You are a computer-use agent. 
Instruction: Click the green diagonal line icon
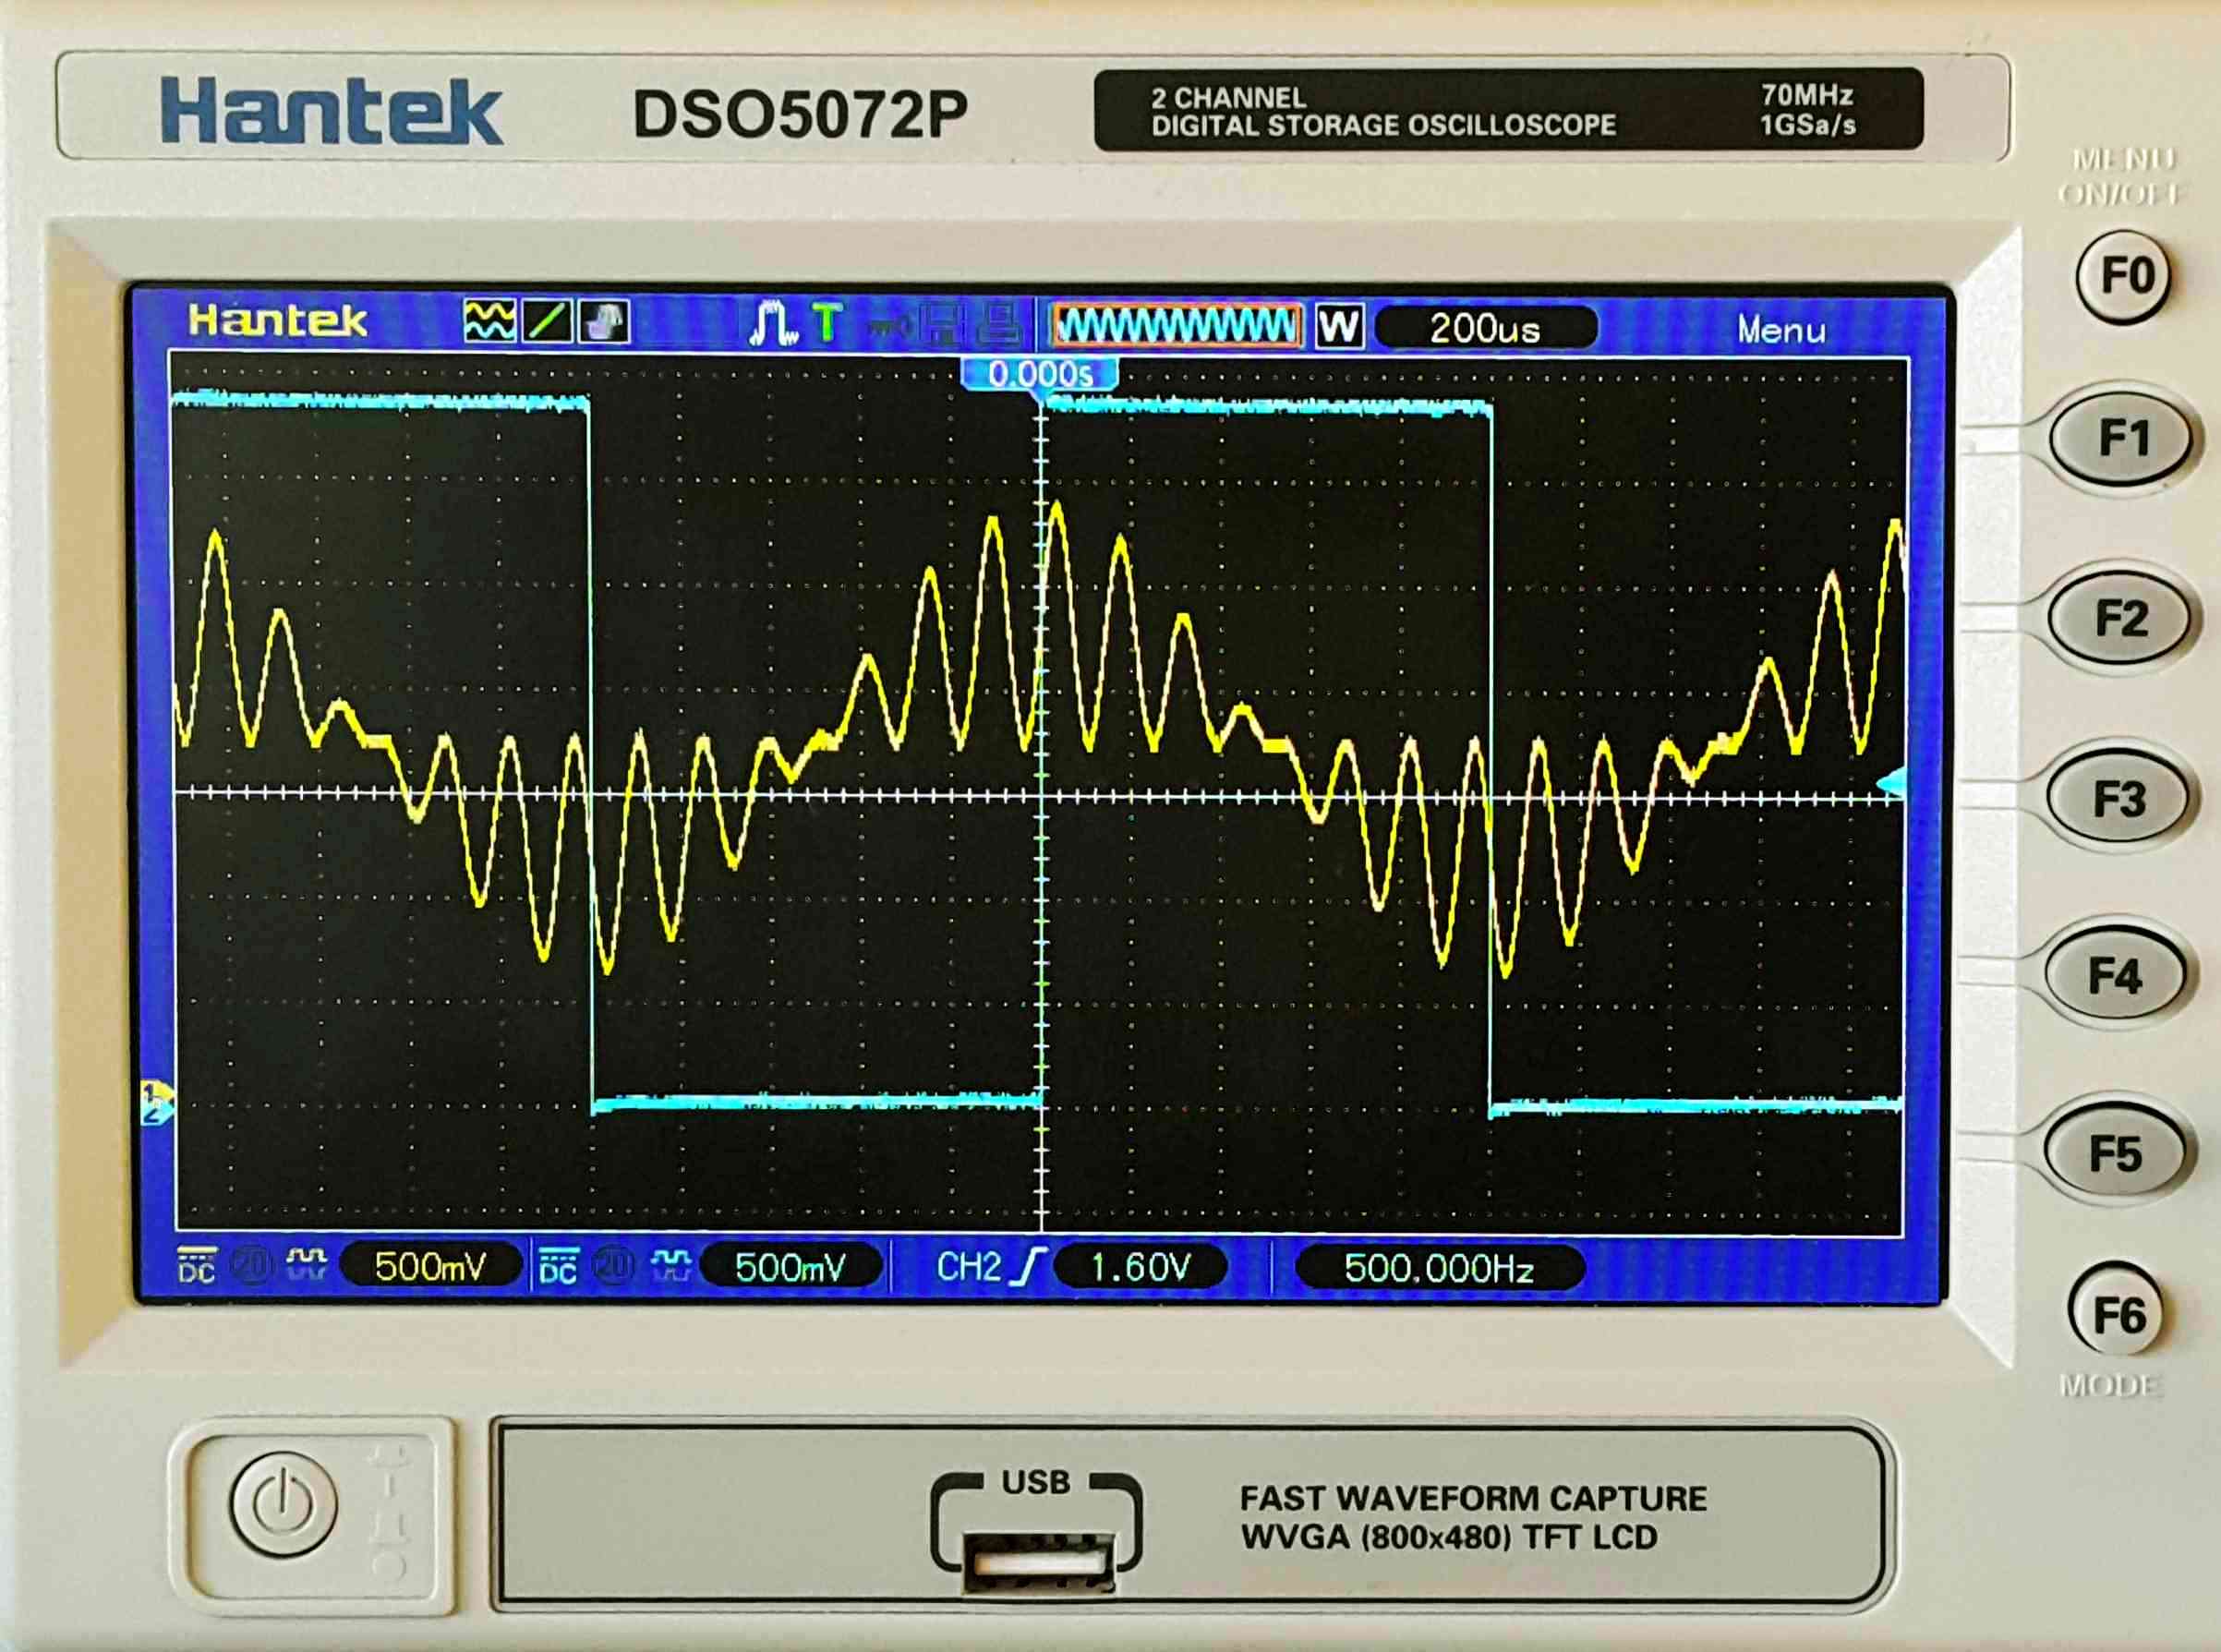(x=547, y=322)
